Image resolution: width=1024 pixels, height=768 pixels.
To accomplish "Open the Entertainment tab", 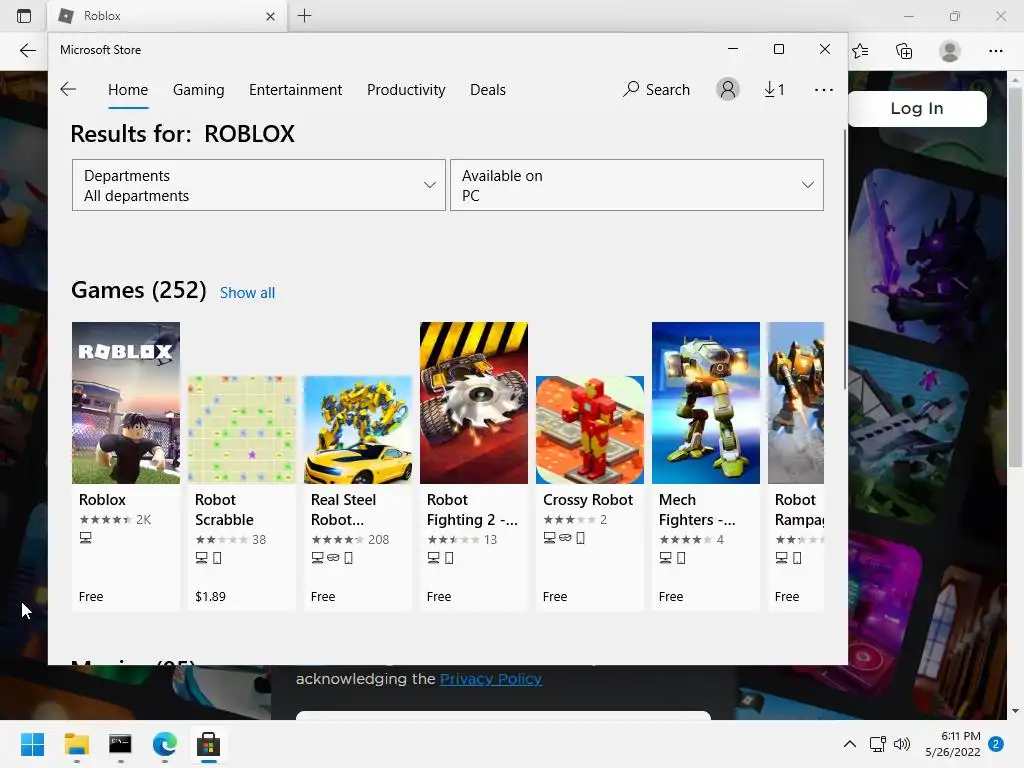I will click(295, 89).
